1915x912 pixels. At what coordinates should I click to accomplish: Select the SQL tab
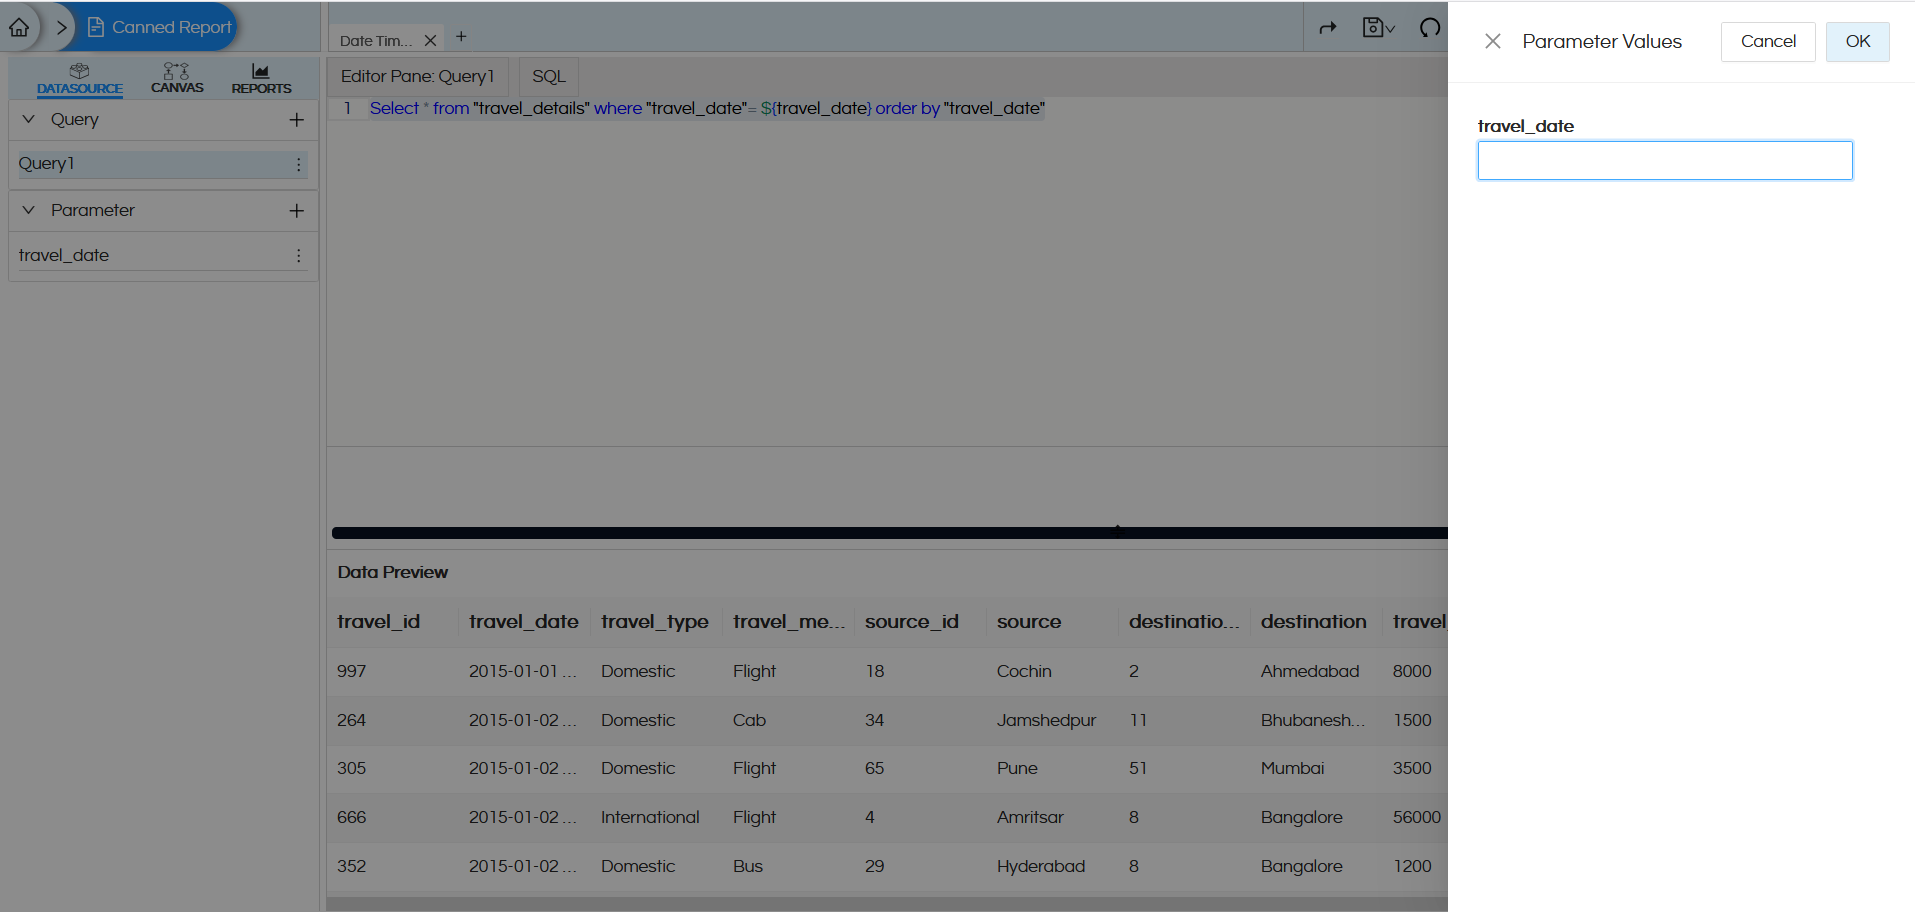(547, 75)
